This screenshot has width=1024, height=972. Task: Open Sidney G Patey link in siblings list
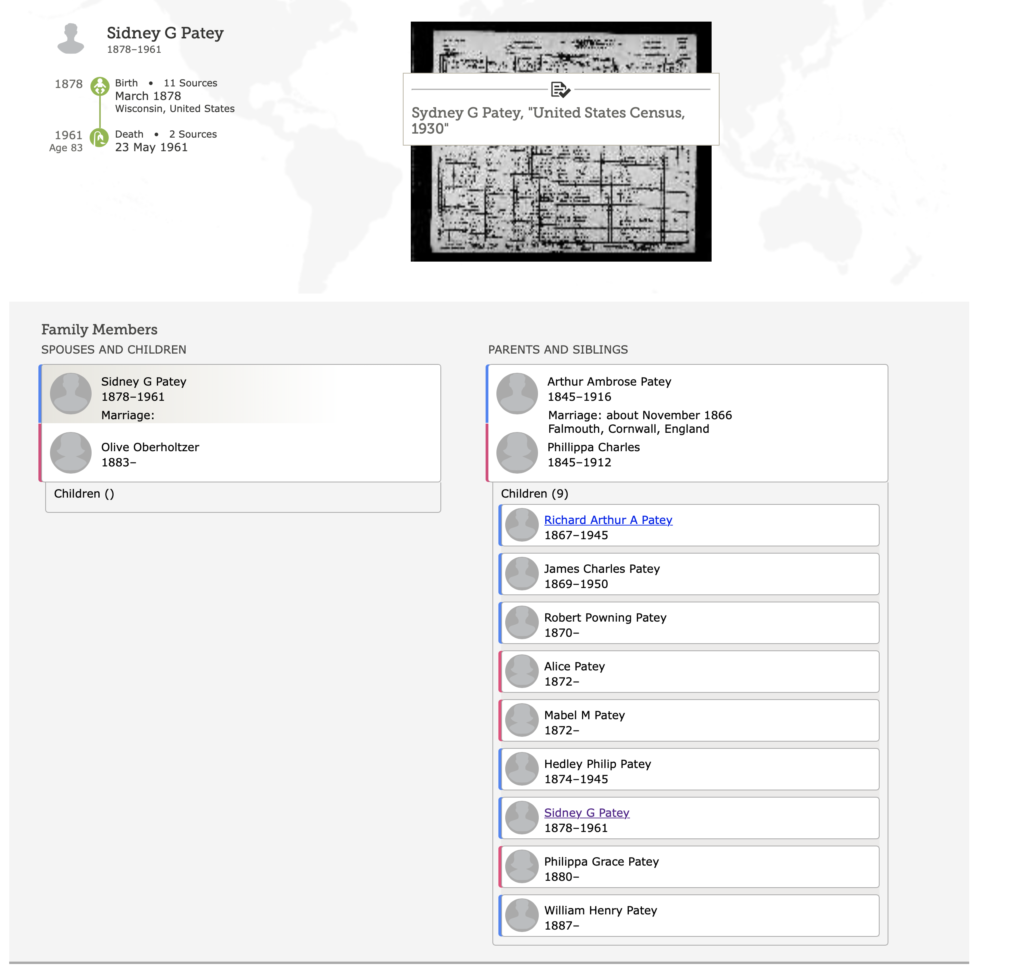(x=586, y=813)
